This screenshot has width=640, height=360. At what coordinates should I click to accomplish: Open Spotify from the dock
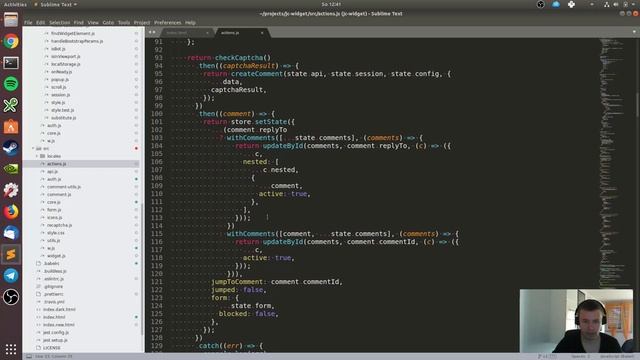11,84
